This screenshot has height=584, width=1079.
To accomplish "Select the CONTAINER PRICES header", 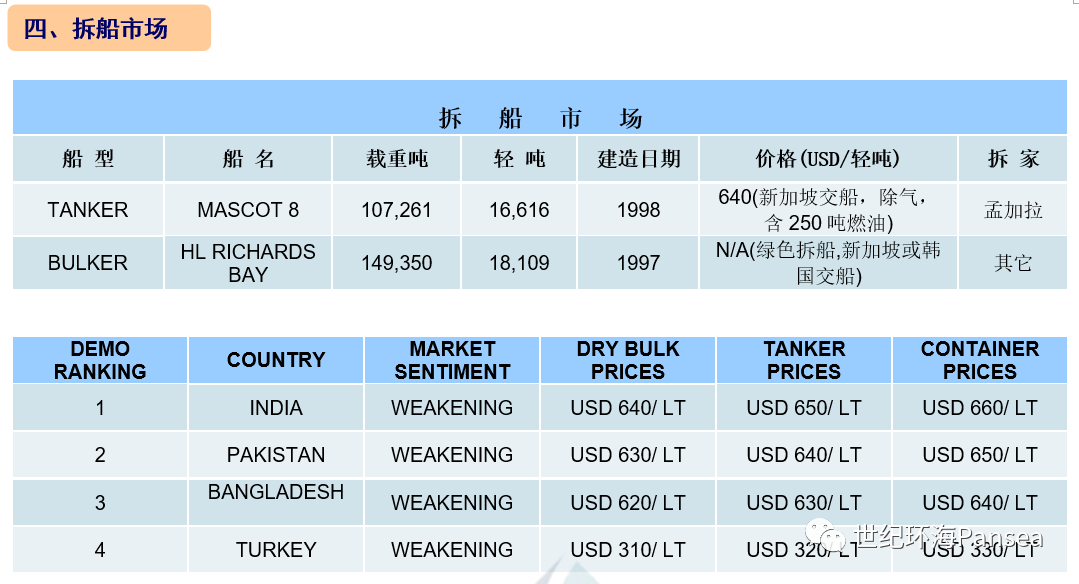I will [980, 360].
